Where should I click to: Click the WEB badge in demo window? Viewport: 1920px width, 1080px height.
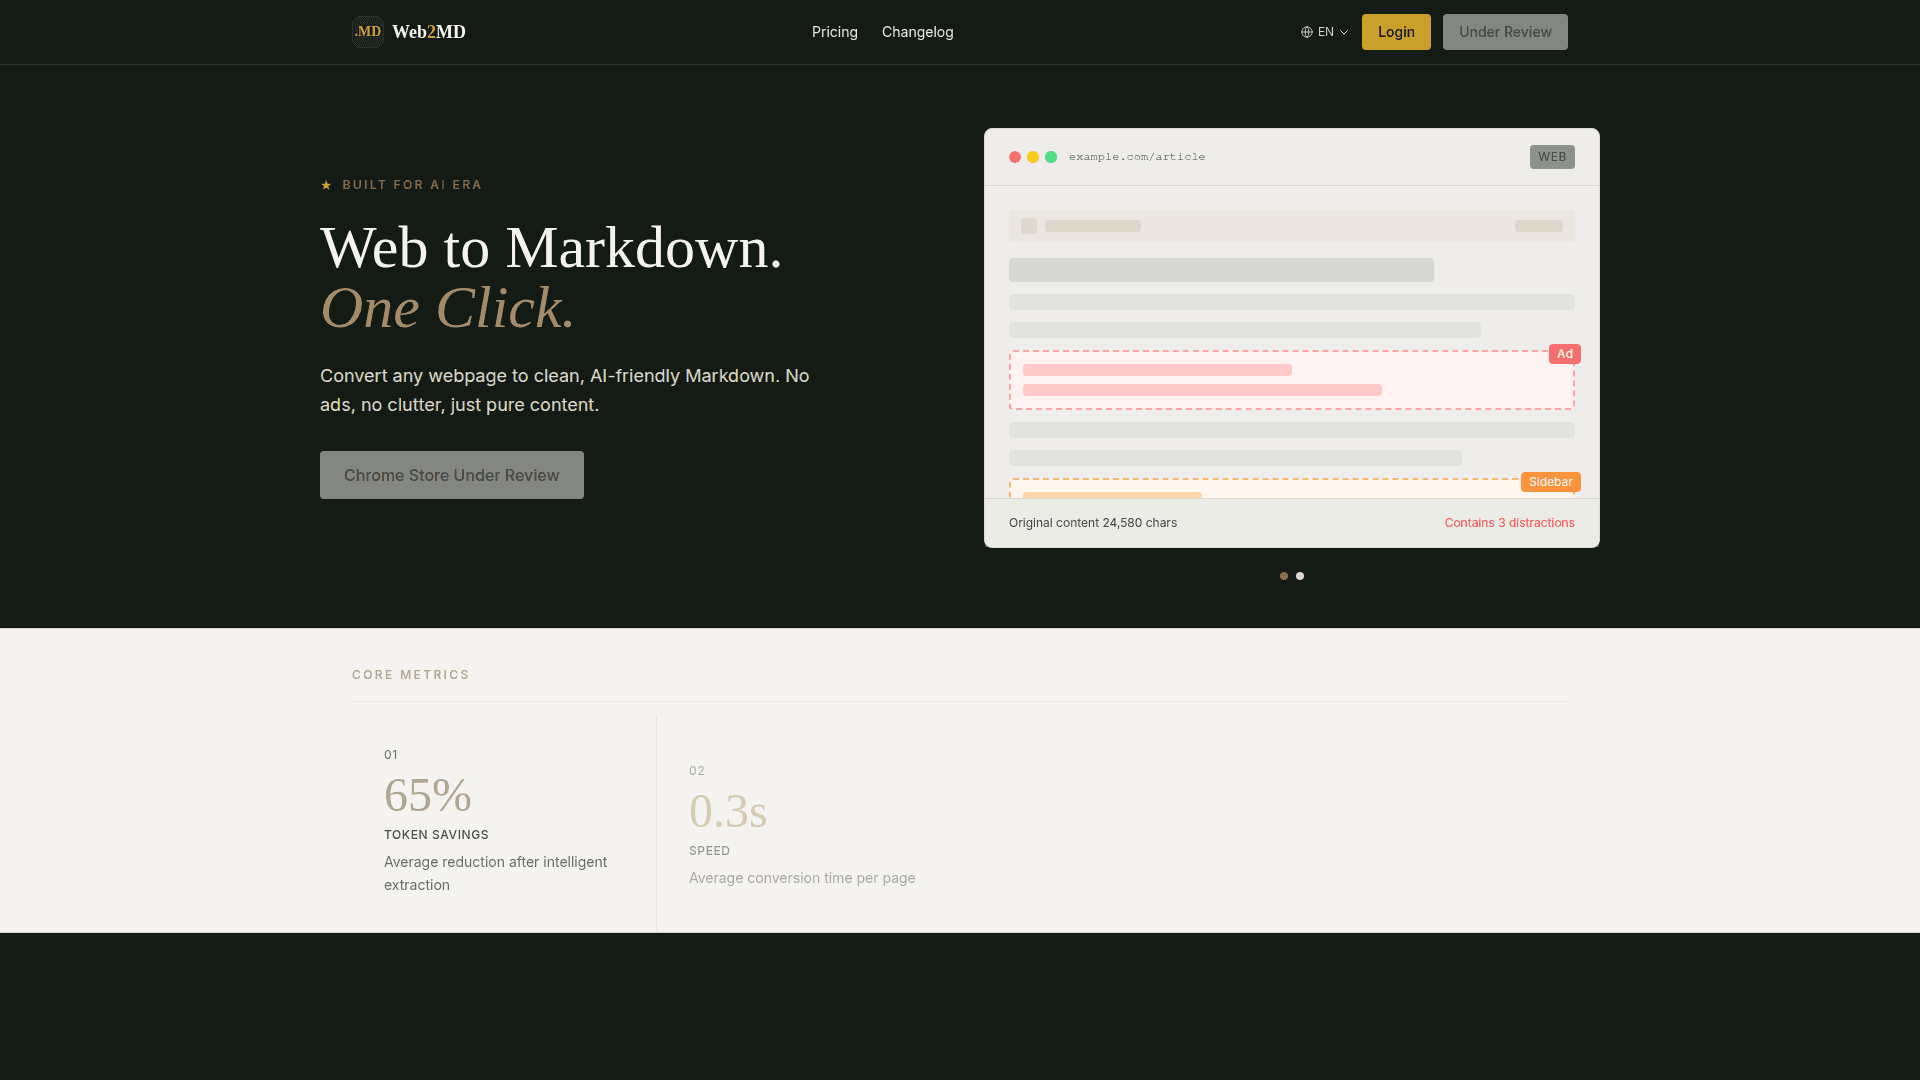(1552, 157)
